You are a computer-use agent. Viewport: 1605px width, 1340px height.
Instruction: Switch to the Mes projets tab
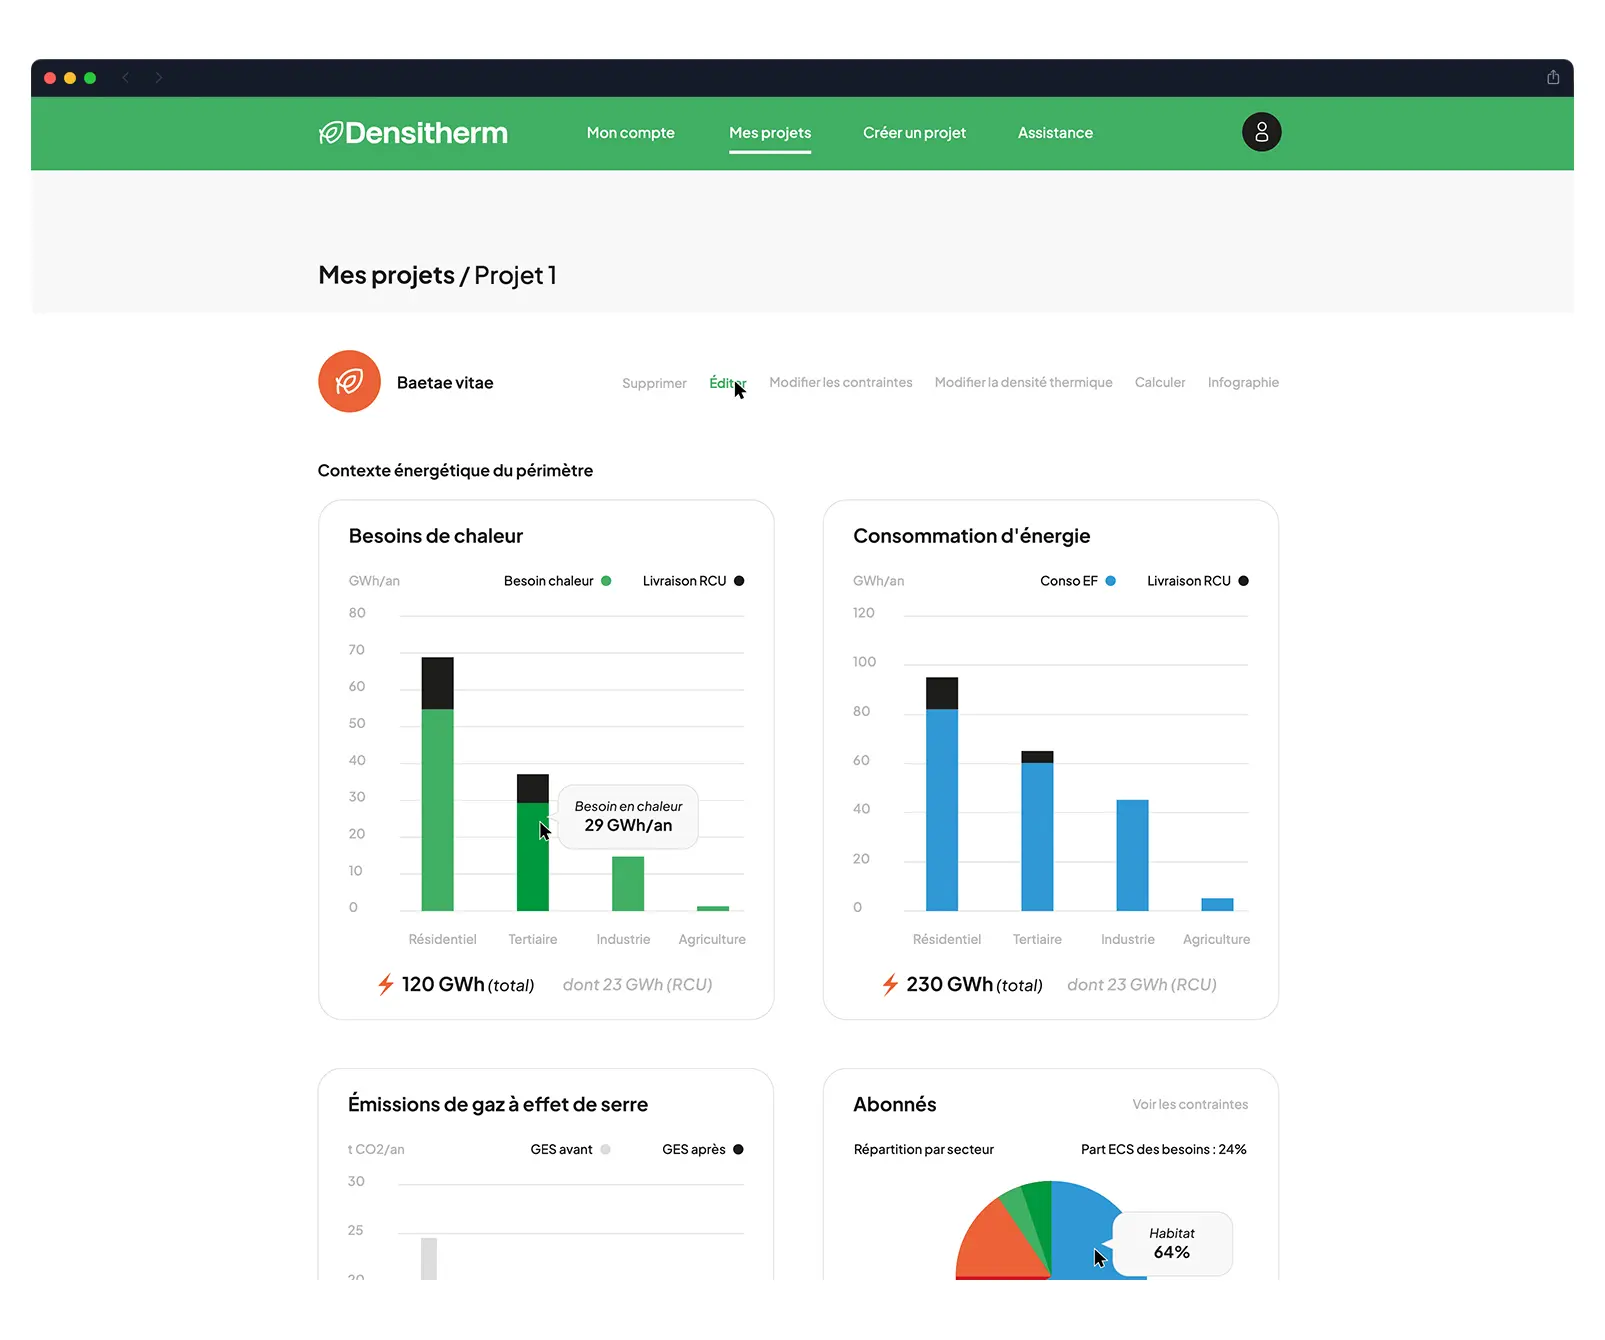tap(770, 132)
